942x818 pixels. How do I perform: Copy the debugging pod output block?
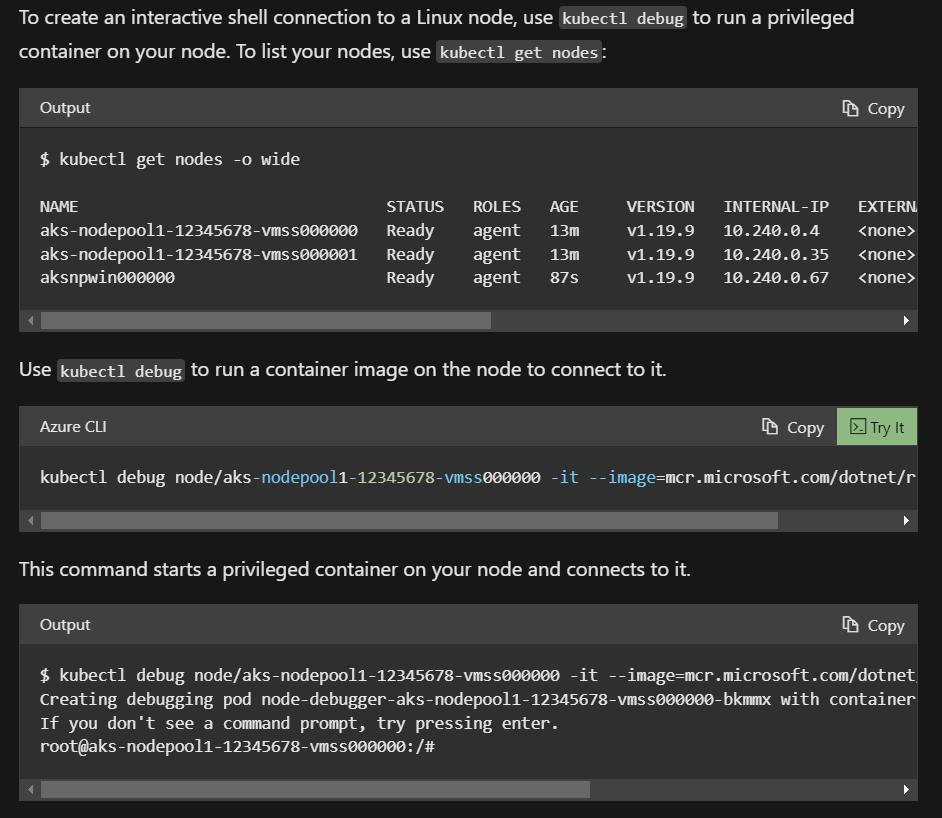coord(873,625)
